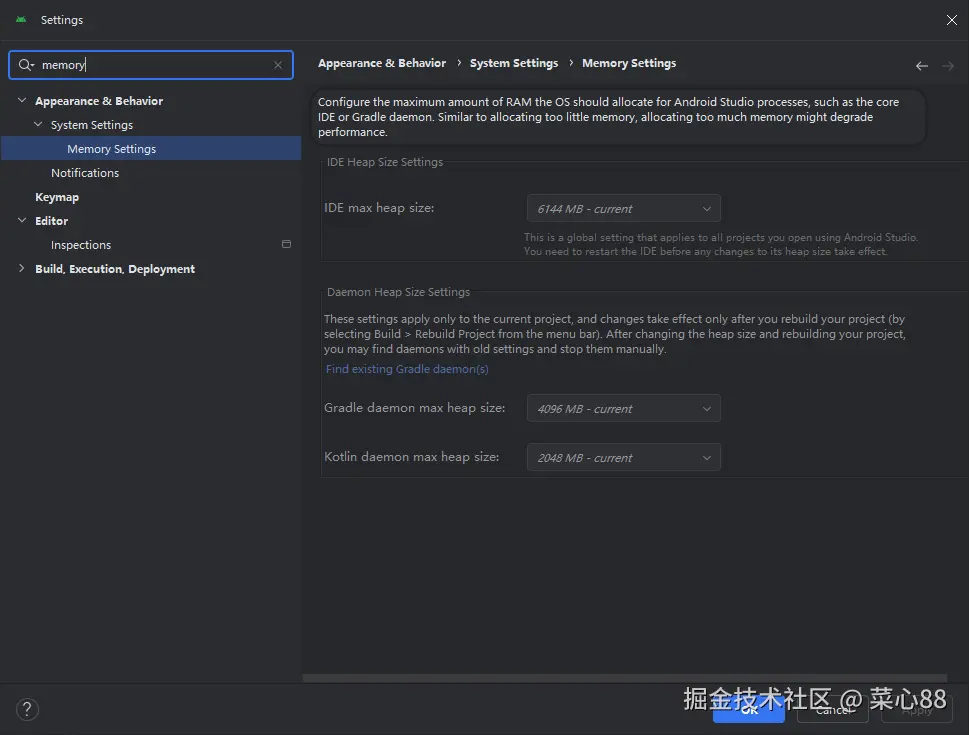
Task: Click the Find existing Gradle daemon(s) link
Action: click(x=407, y=369)
